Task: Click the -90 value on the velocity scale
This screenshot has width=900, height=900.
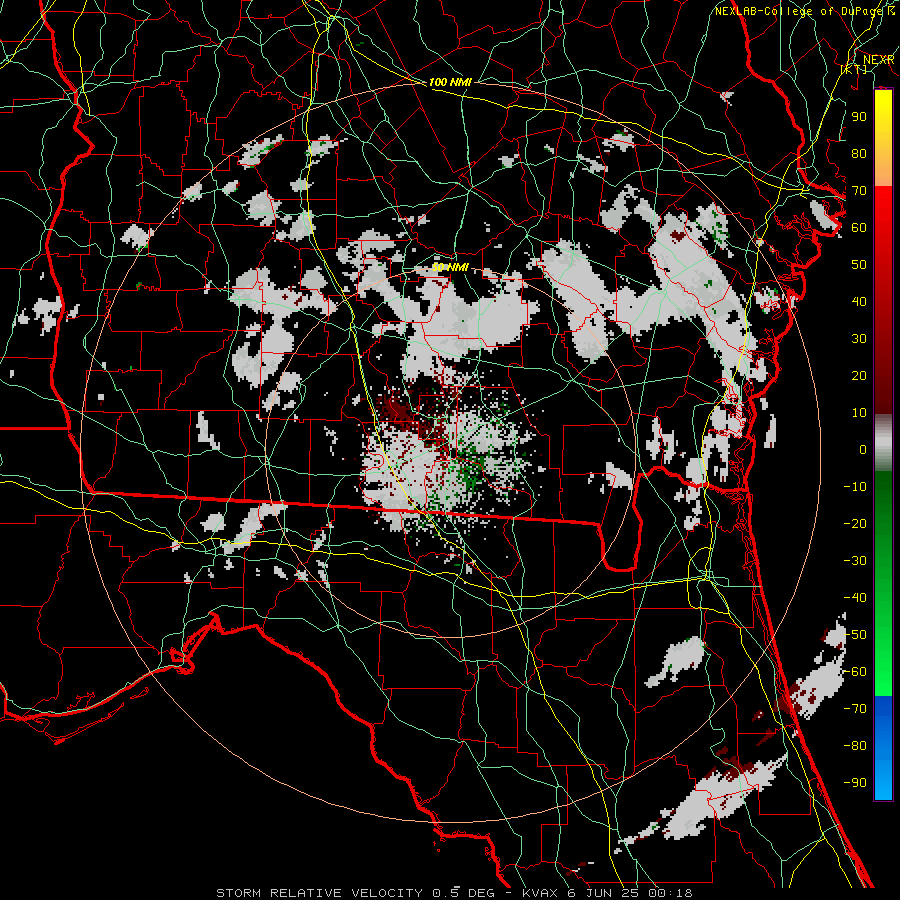Action: pos(855,783)
